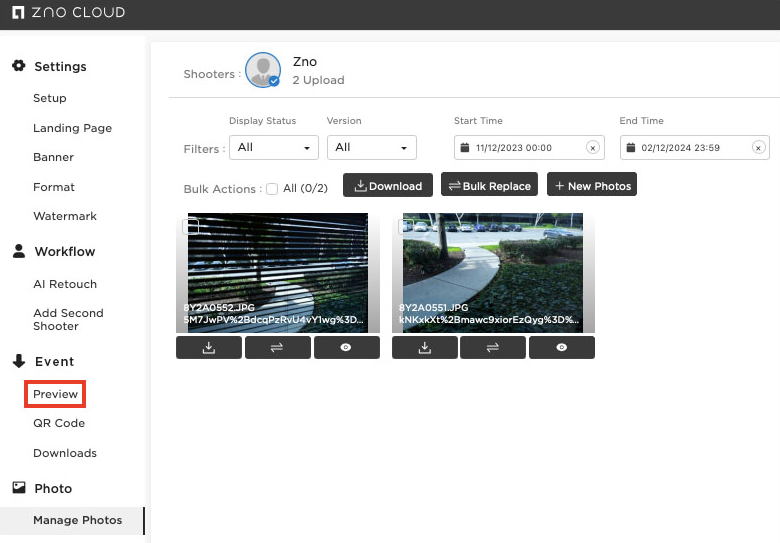This screenshot has width=780, height=543.
Task: Download photo 8Y2A0551.JPG with its download icon
Action: point(425,348)
